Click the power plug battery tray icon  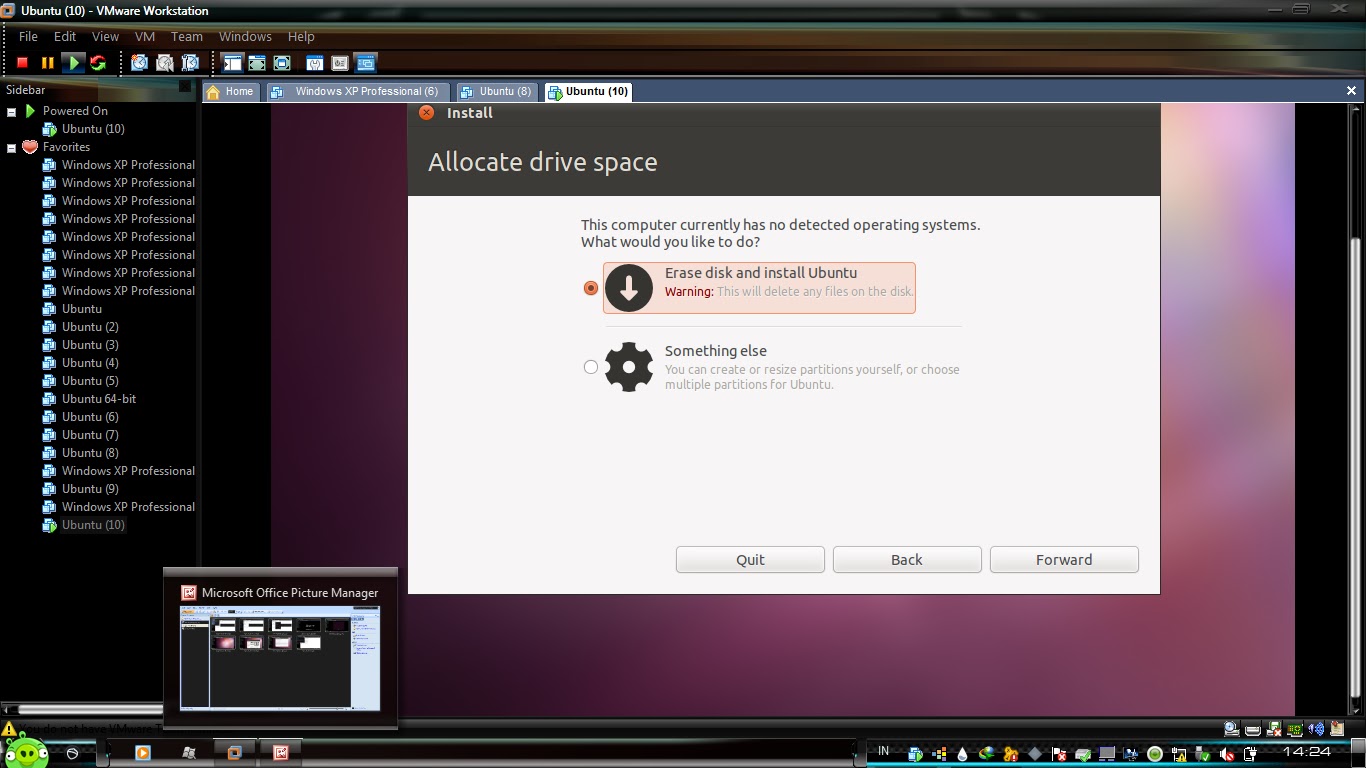(1250, 753)
